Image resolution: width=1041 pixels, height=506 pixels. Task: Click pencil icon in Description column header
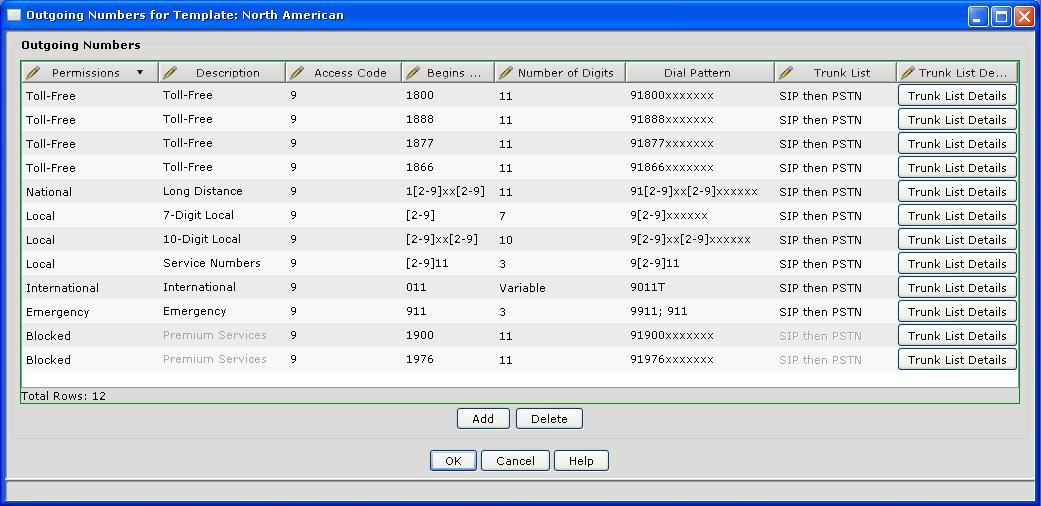point(170,72)
